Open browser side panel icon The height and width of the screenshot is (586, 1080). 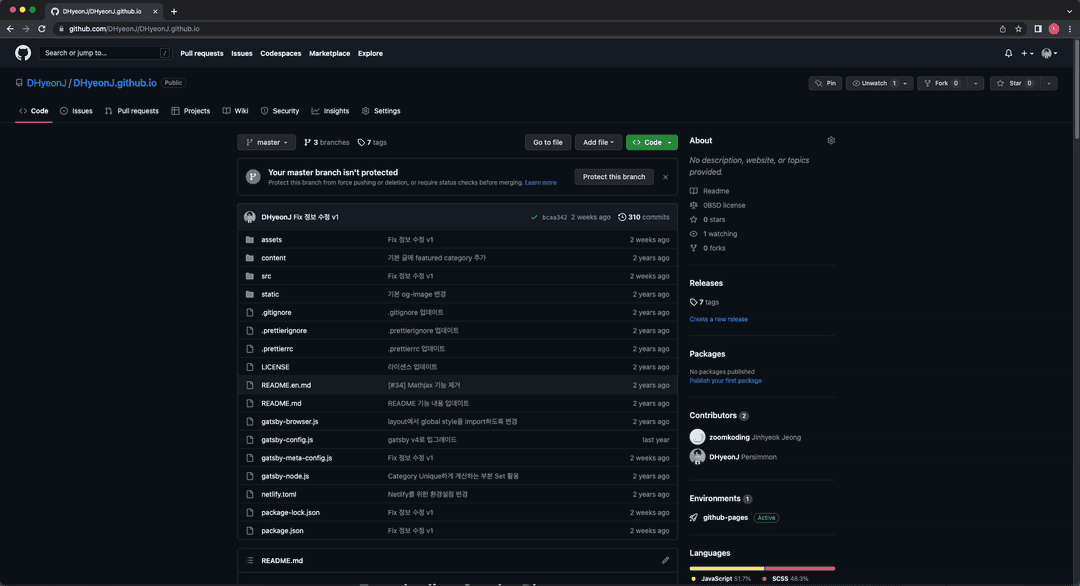pos(1037,29)
